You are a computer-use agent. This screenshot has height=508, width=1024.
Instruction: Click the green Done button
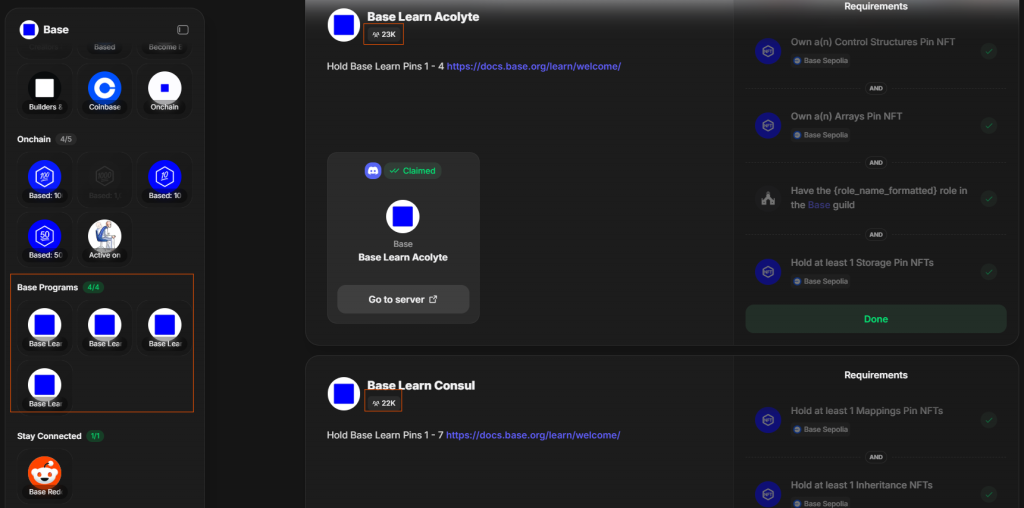(875, 319)
